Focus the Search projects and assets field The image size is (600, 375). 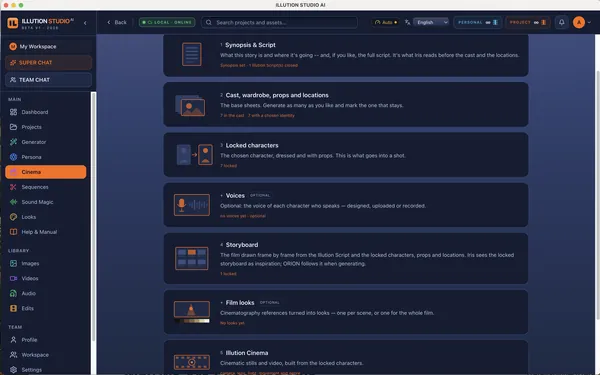coord(280,23)
